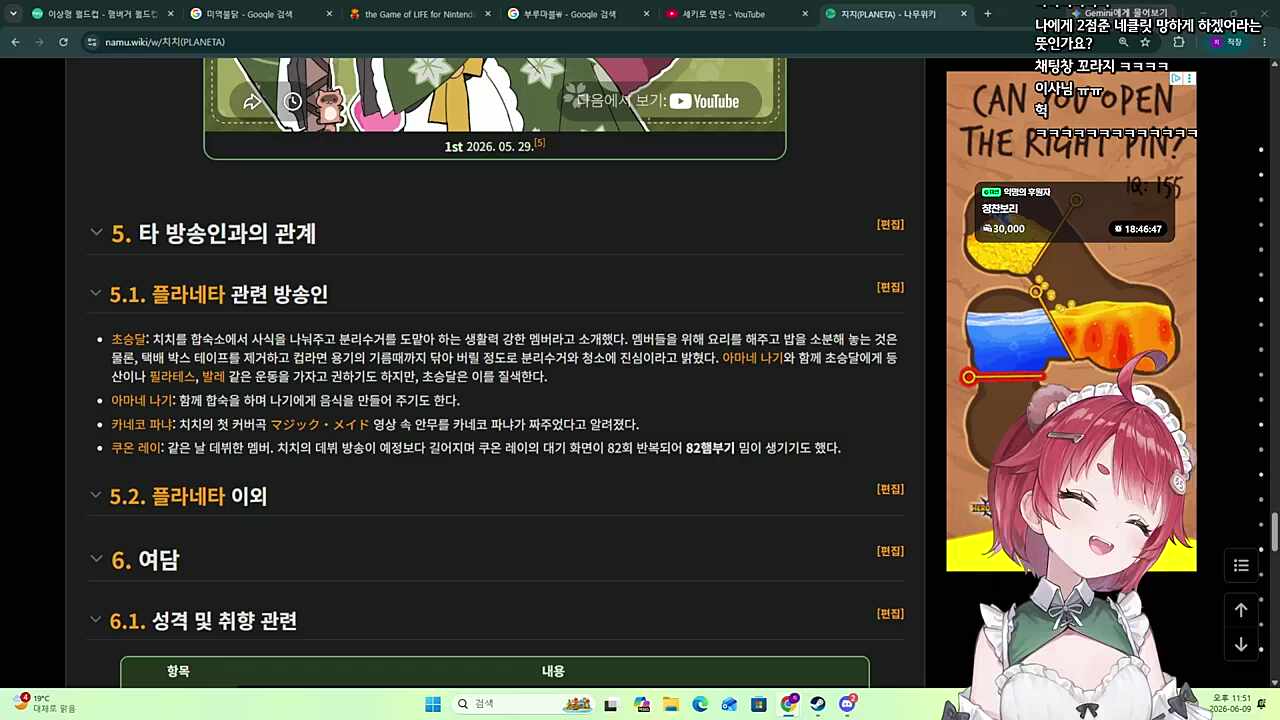Open footnote 5 next to the date
This screenshot has height=720, width=1280.
(540, 143)
